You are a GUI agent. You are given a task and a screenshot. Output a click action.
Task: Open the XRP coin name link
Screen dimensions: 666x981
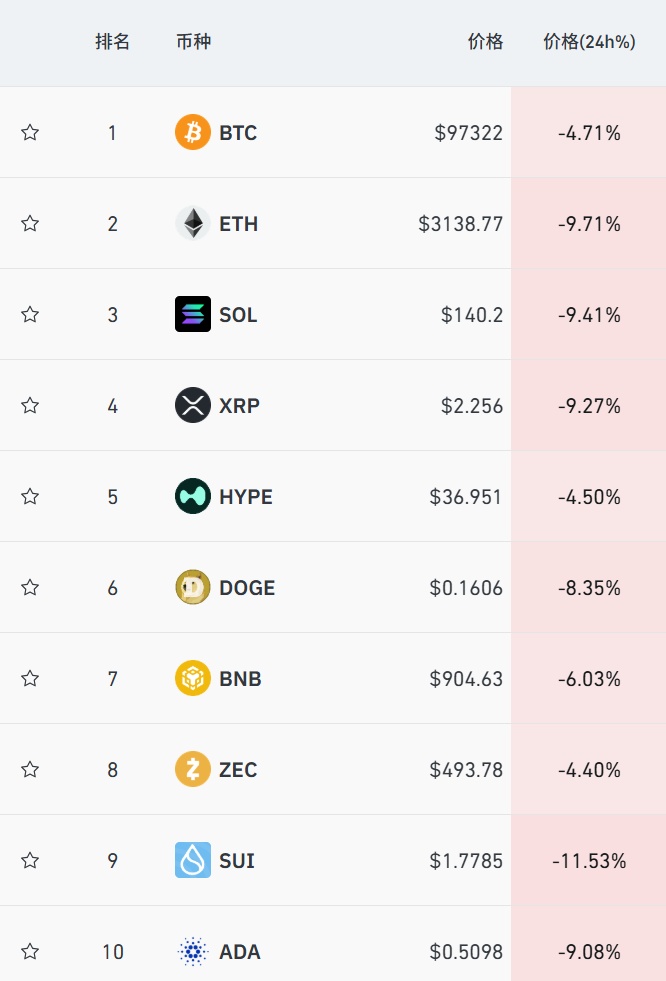[x=239, y=405]
